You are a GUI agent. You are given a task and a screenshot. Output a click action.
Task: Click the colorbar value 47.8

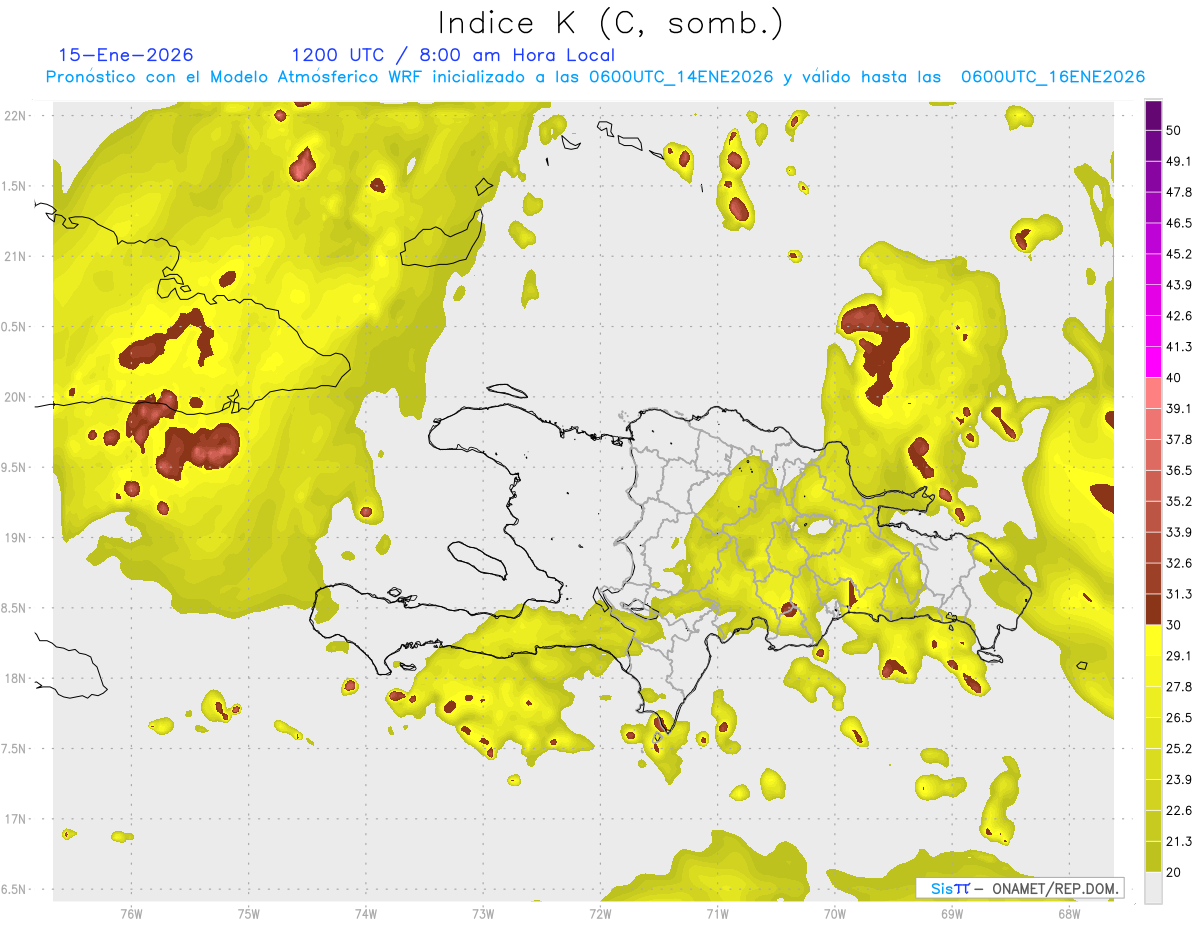point(1179,192)
